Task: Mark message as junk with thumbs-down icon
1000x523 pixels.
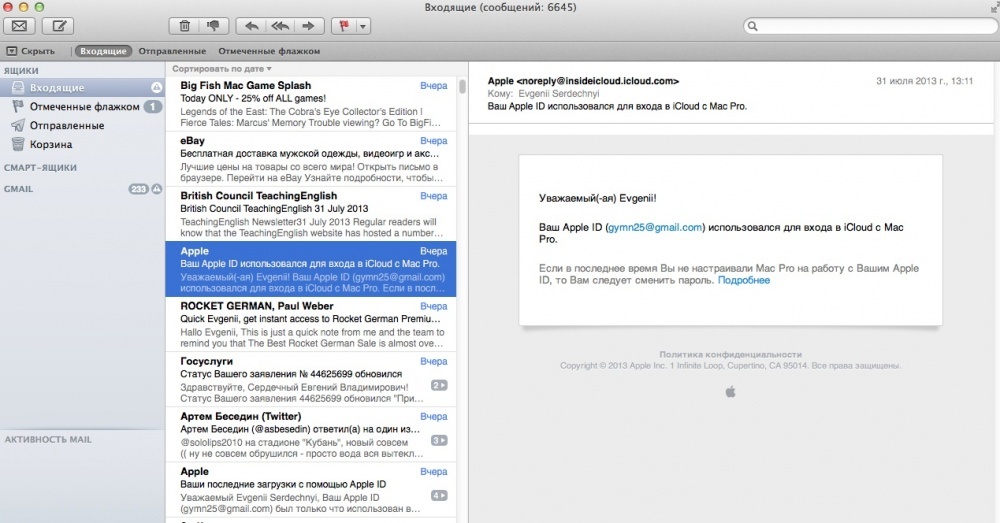Action: click(x=213, y=26)
